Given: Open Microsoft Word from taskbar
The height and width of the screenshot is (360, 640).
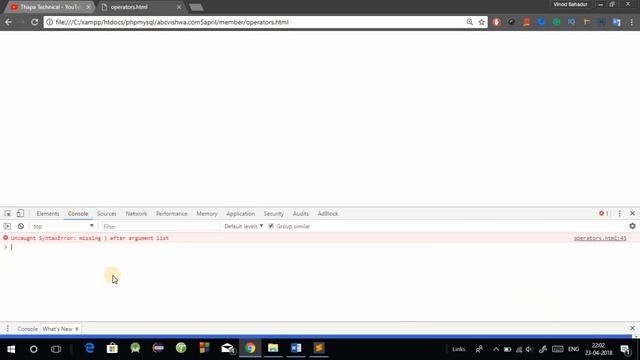Looking at the screenshot, I should coord(296,348).
